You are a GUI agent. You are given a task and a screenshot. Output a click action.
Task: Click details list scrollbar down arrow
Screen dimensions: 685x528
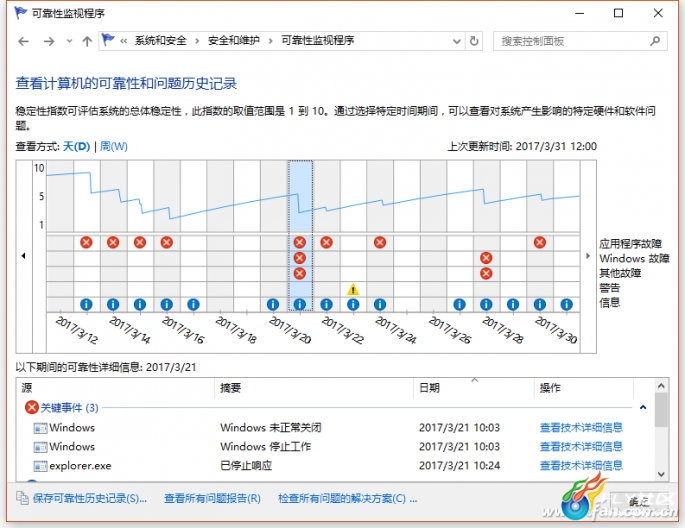click(x=661, y=474)
